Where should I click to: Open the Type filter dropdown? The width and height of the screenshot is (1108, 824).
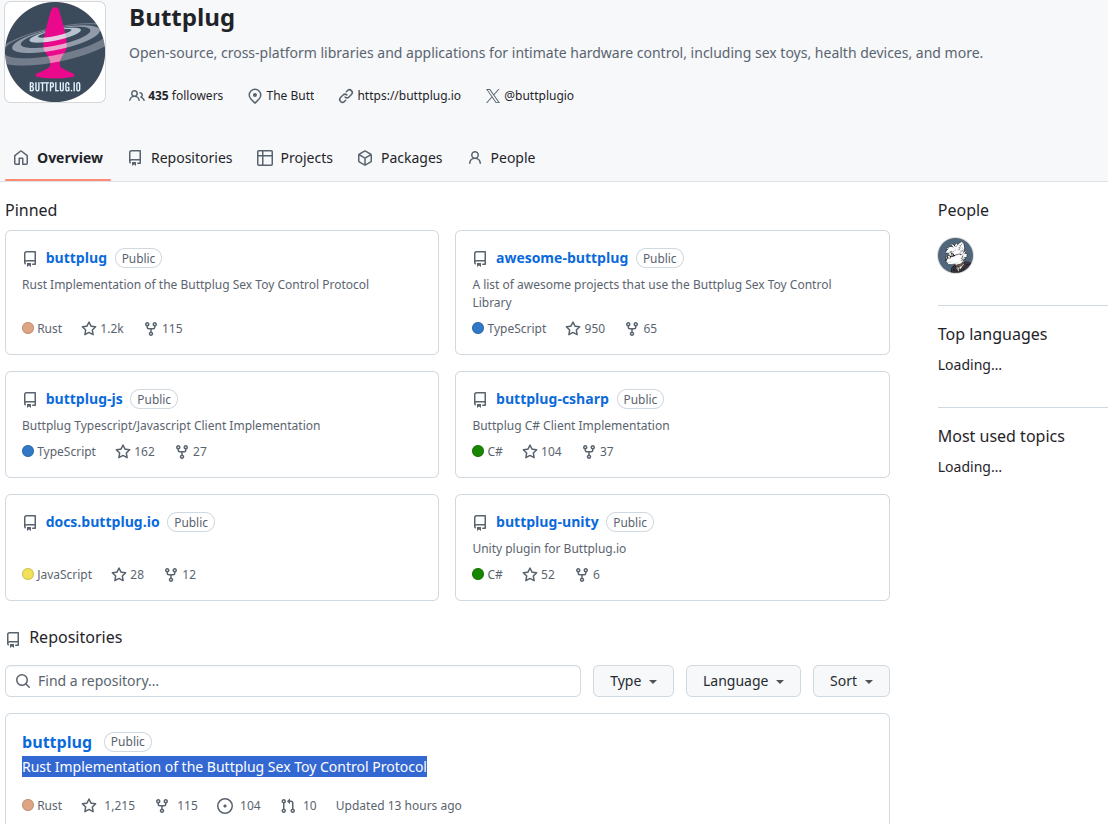coord(633,681)
